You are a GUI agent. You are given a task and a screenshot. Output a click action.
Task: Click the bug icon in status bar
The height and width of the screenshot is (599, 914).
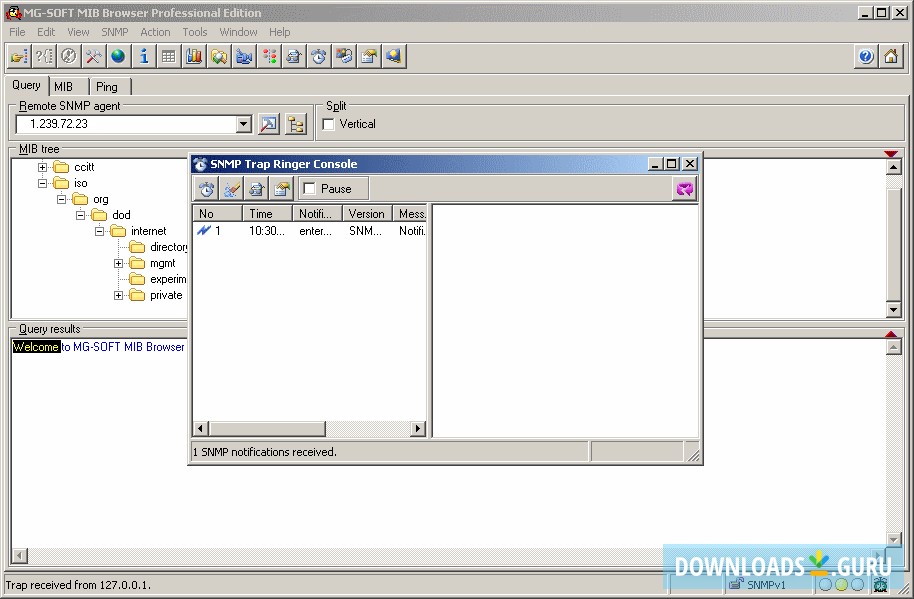tap(880, 584)
